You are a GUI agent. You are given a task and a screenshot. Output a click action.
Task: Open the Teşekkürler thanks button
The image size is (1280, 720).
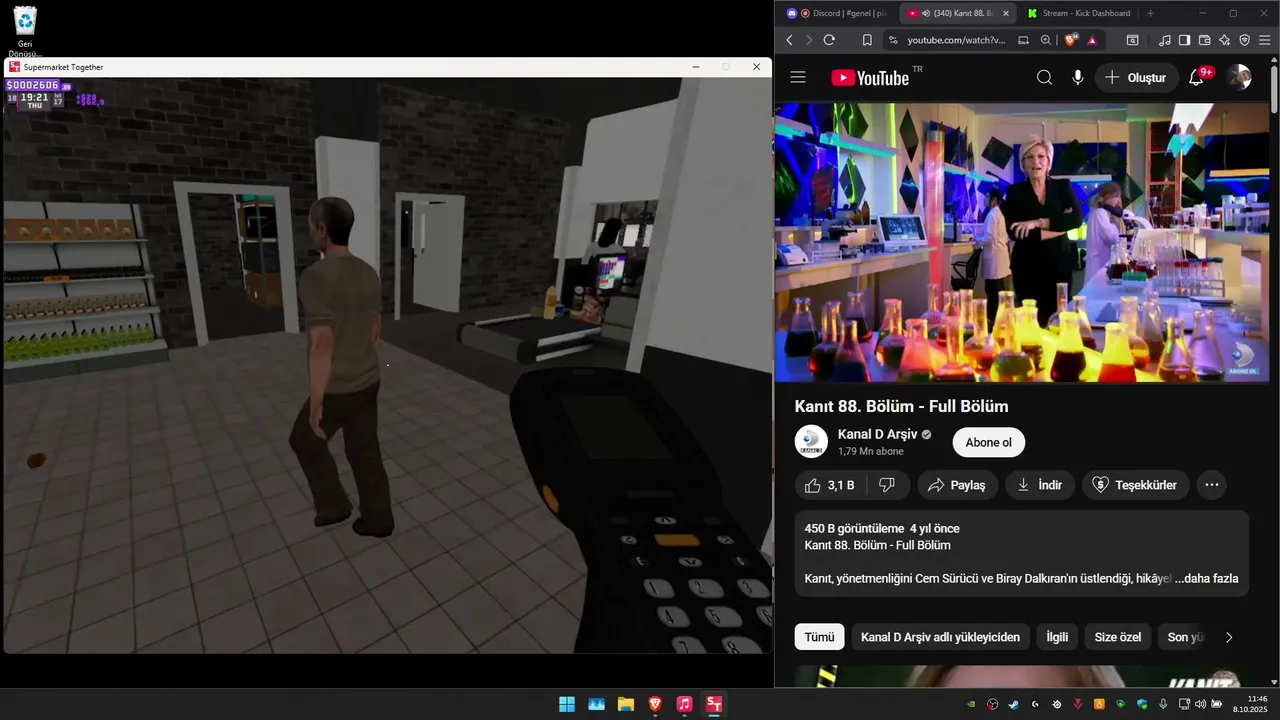[x=1135, y=485]
